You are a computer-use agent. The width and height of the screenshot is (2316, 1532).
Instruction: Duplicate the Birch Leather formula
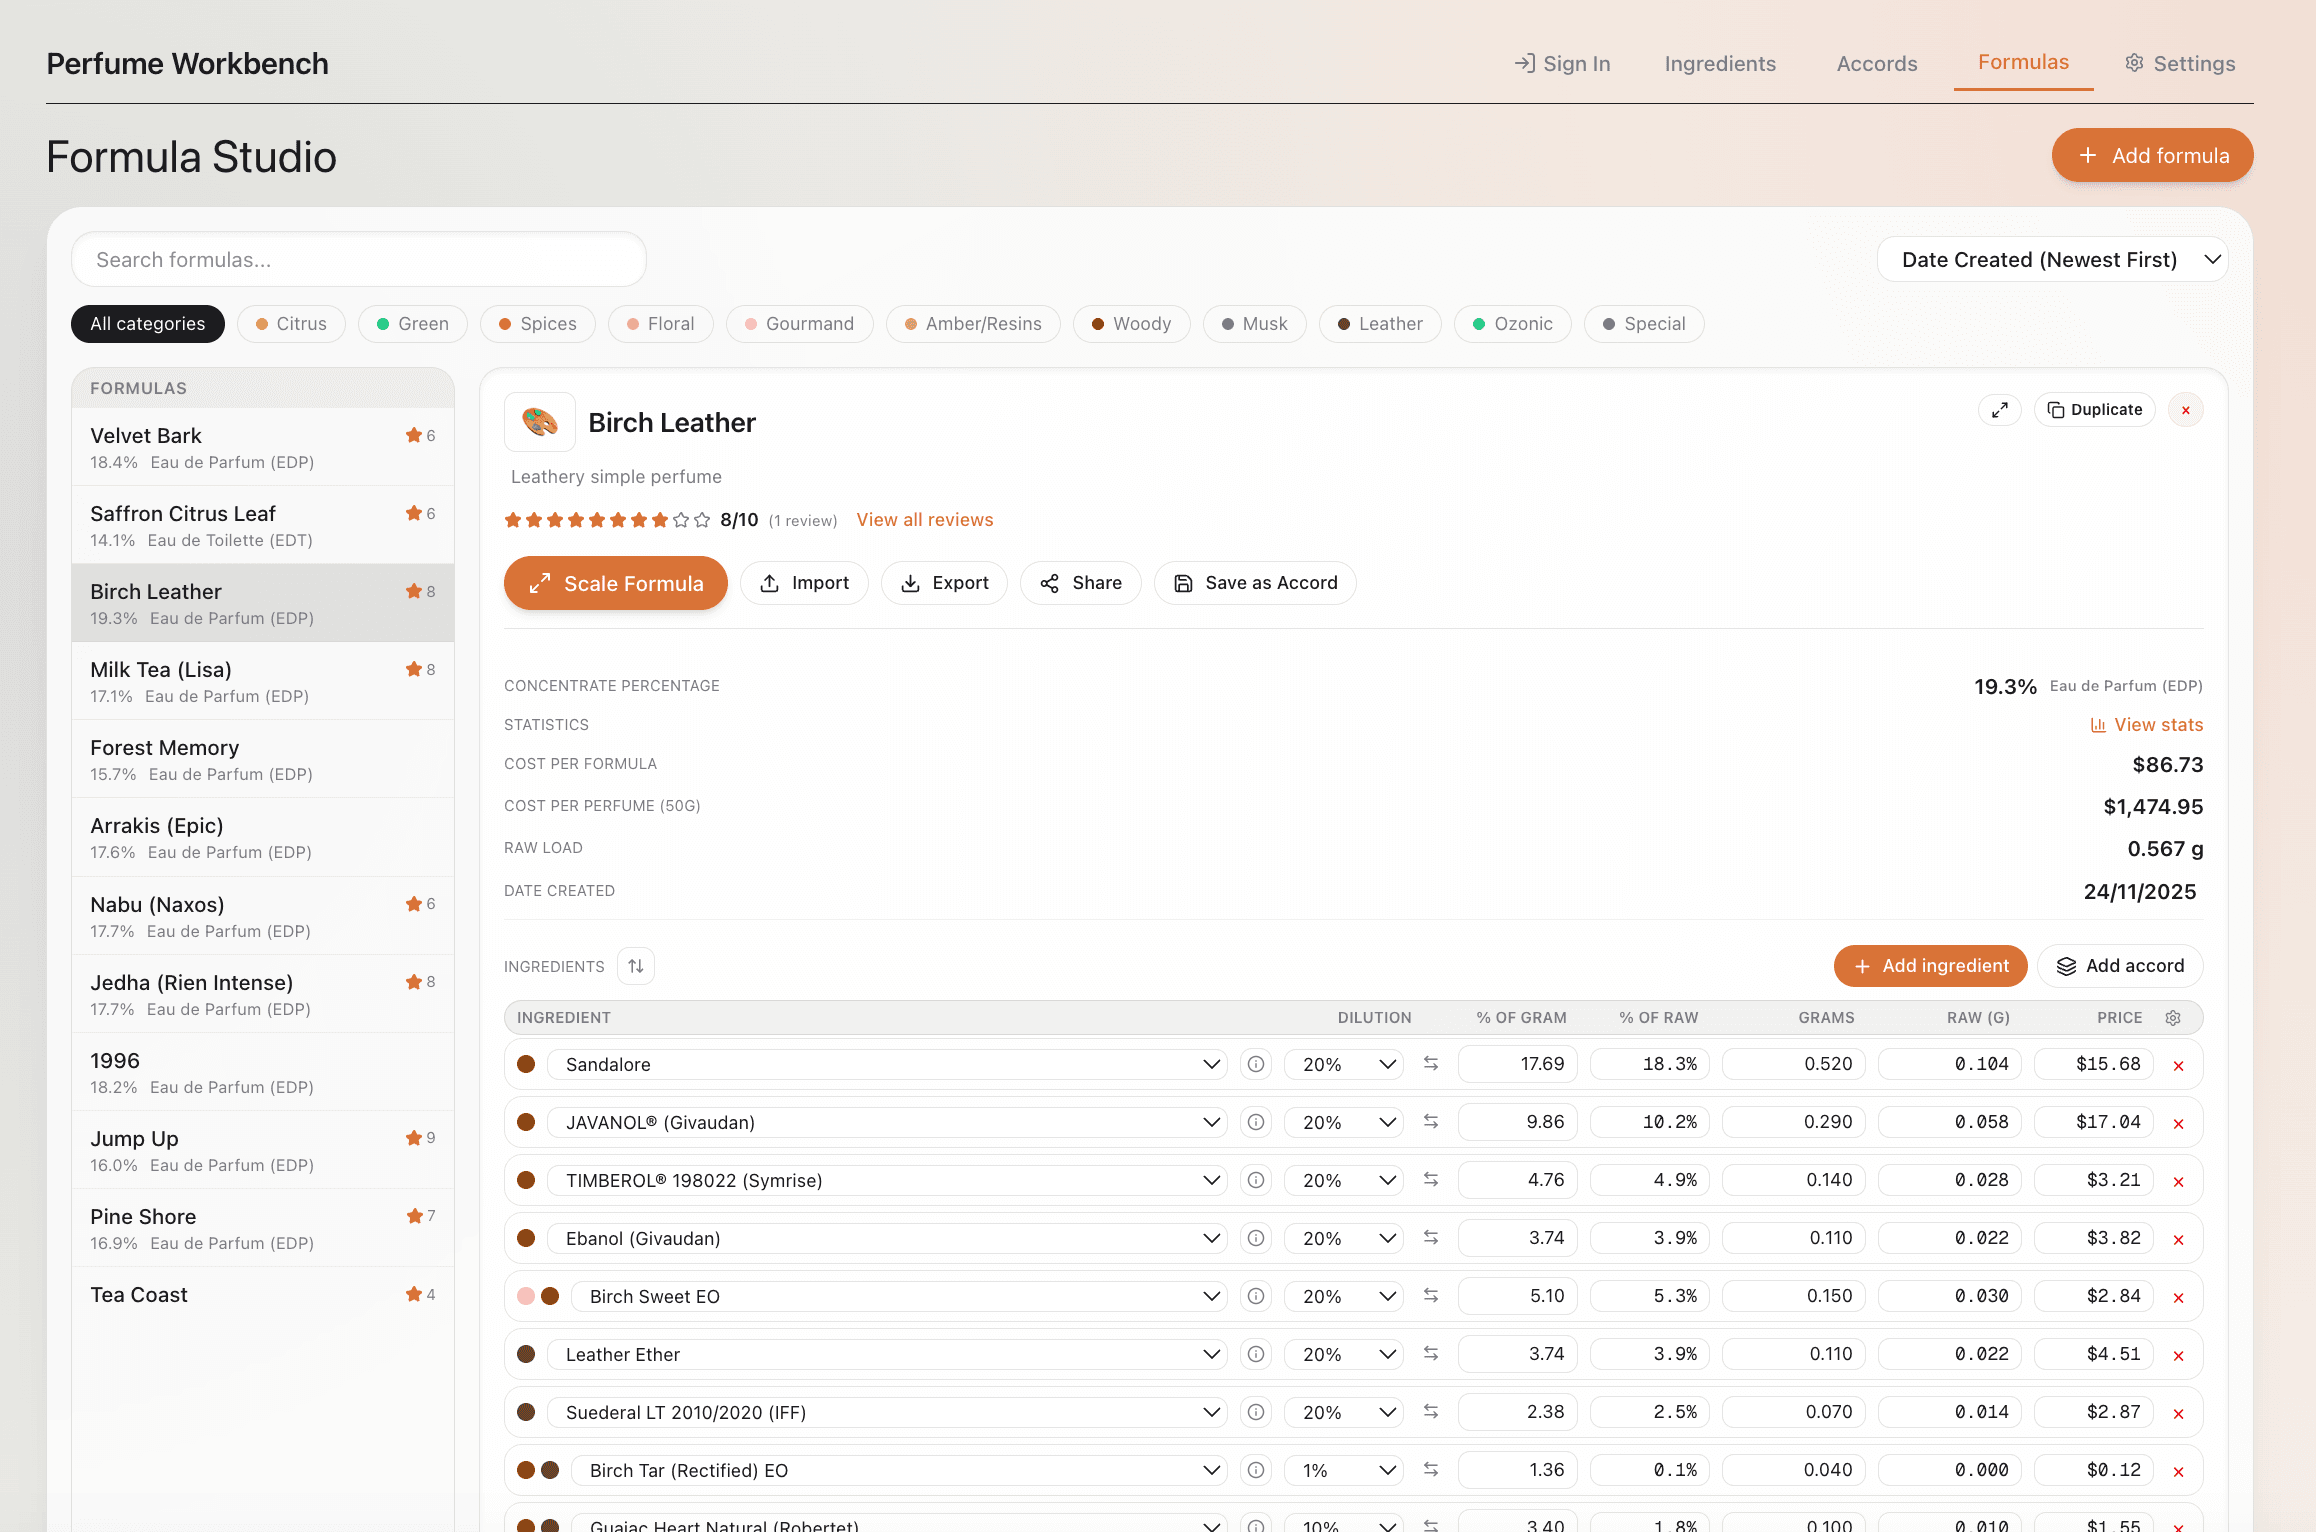(2094, 410)
